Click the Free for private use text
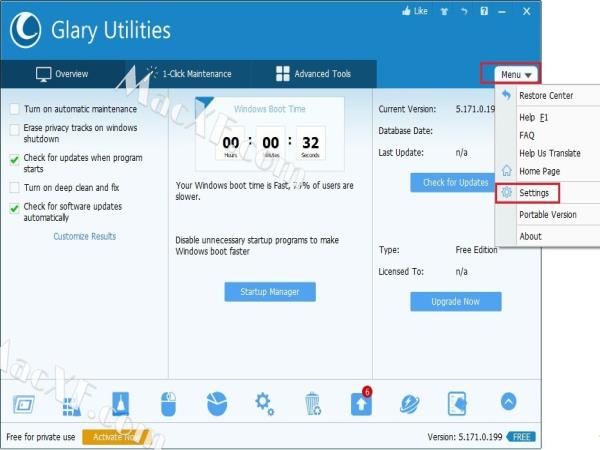The width and height of the screenshot is (600, 450). tap(41, 437)
